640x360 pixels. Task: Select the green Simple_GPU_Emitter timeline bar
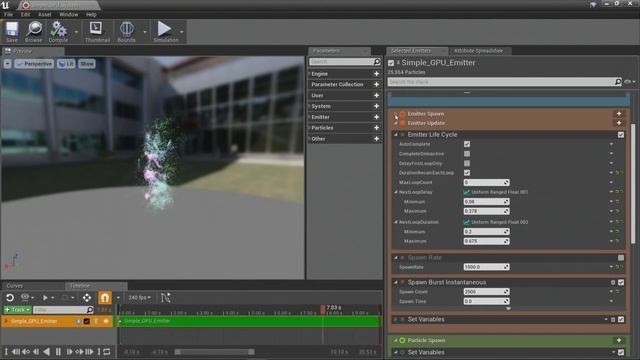249,321
